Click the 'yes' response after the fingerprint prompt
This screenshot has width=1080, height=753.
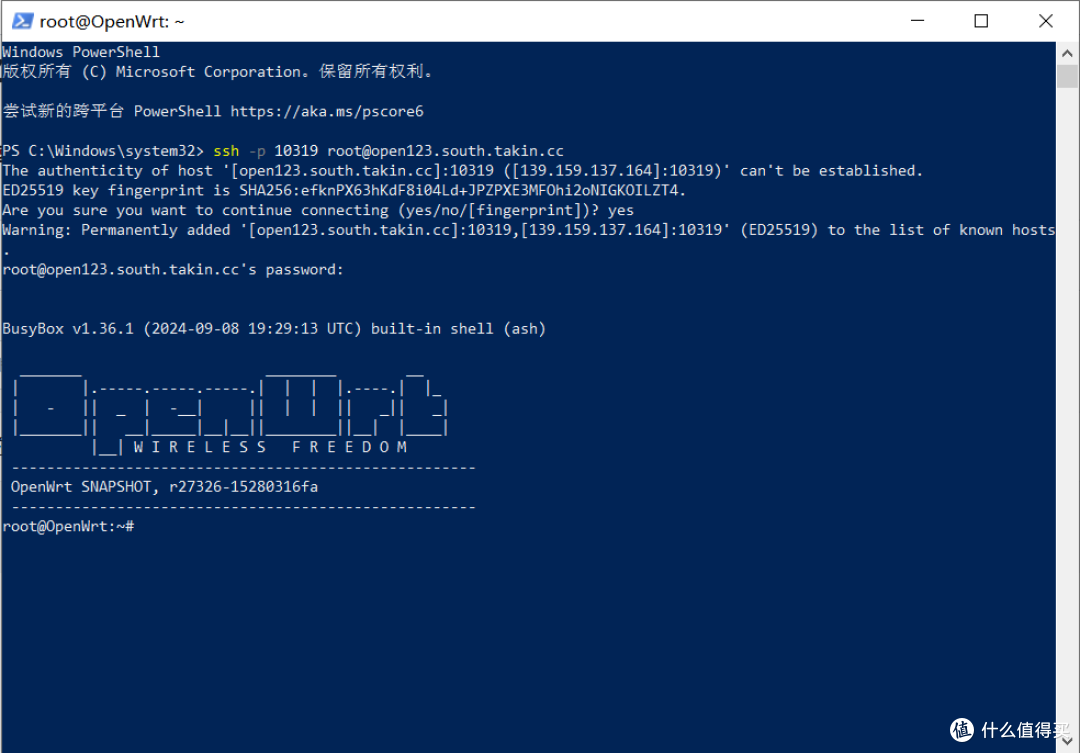coord(623,209)
